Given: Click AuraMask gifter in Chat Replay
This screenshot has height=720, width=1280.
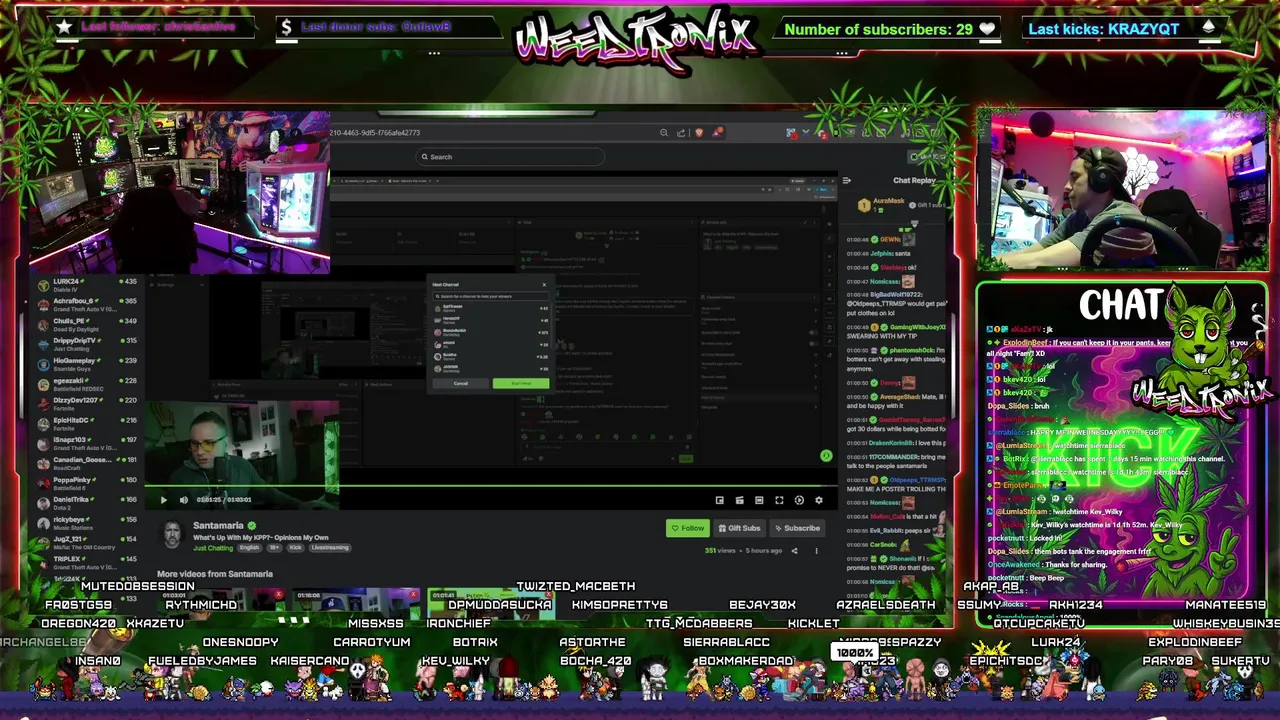Looking at the screenshot, I should coord(888,201).
